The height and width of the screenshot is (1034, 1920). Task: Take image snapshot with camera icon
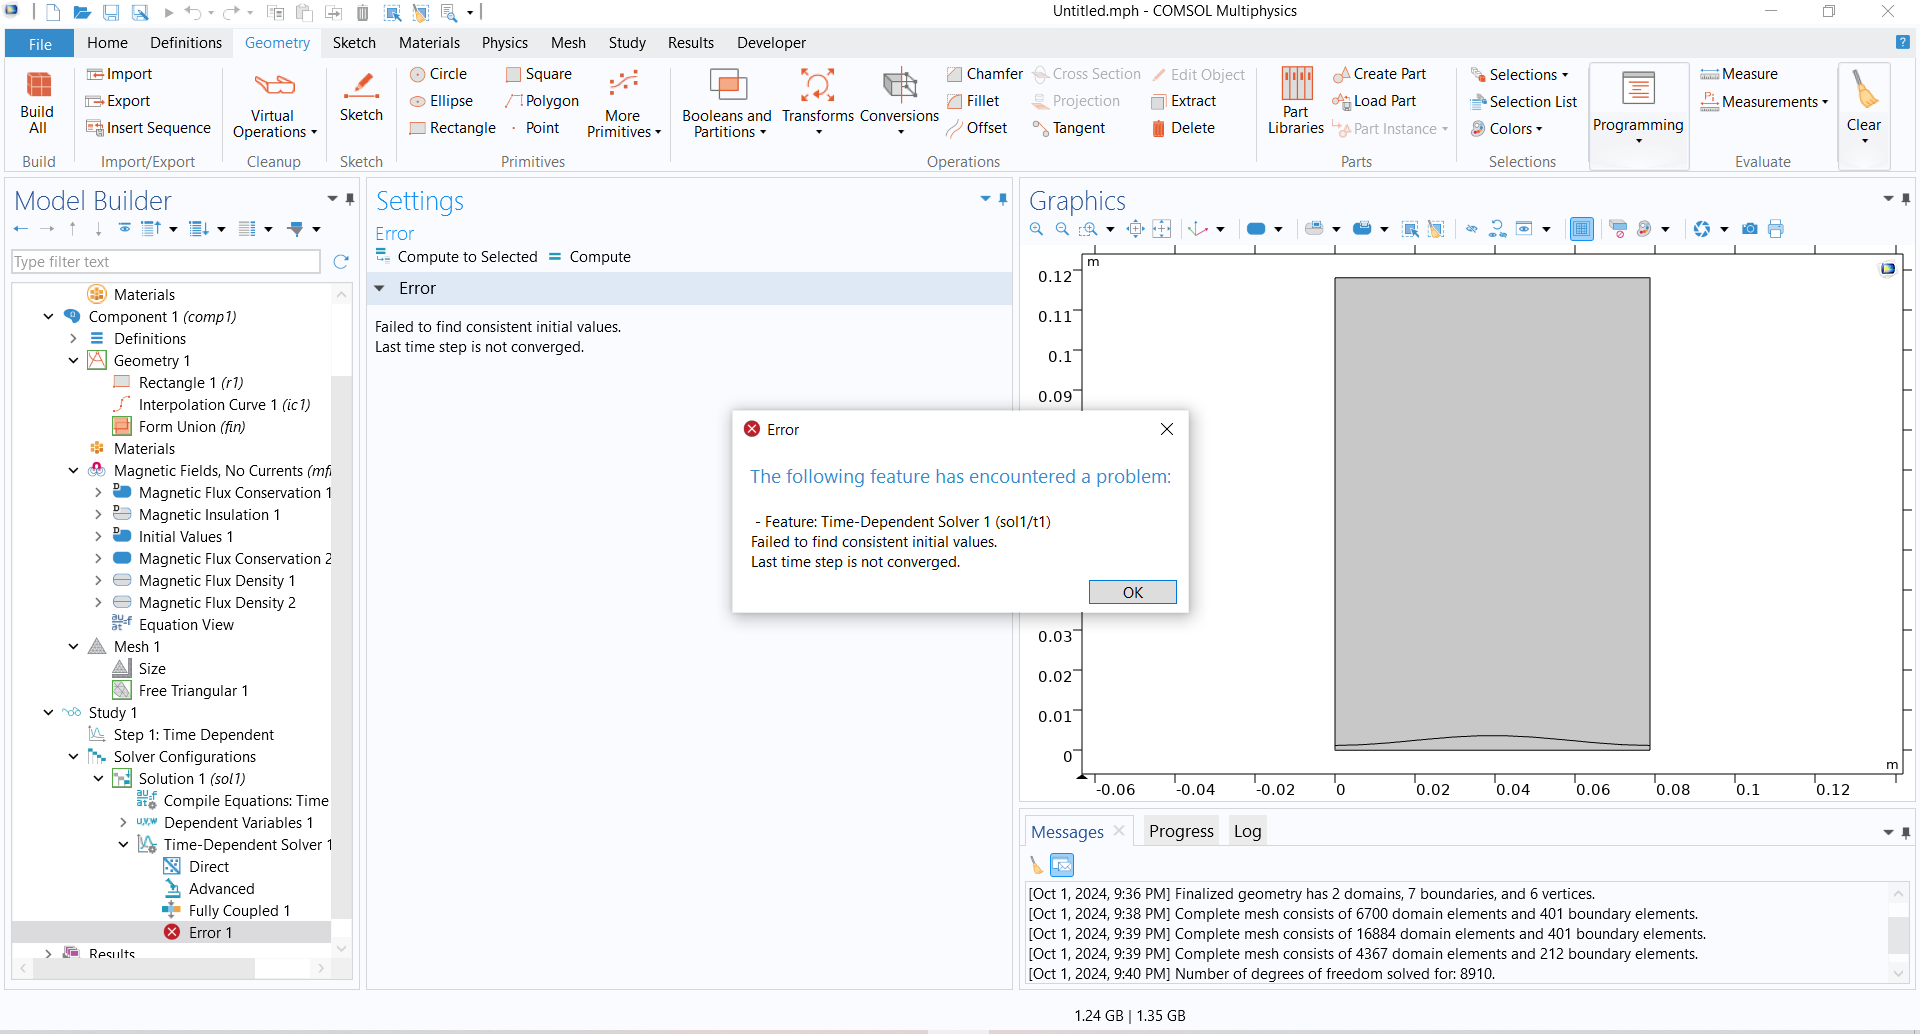pos(1749,229)
